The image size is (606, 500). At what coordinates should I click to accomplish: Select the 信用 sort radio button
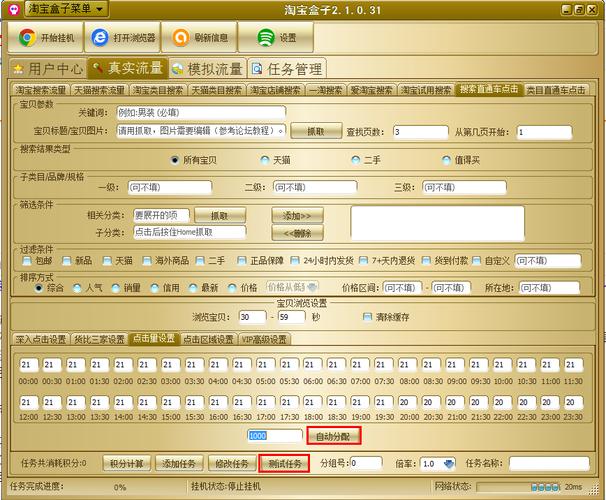click(155, 288)
